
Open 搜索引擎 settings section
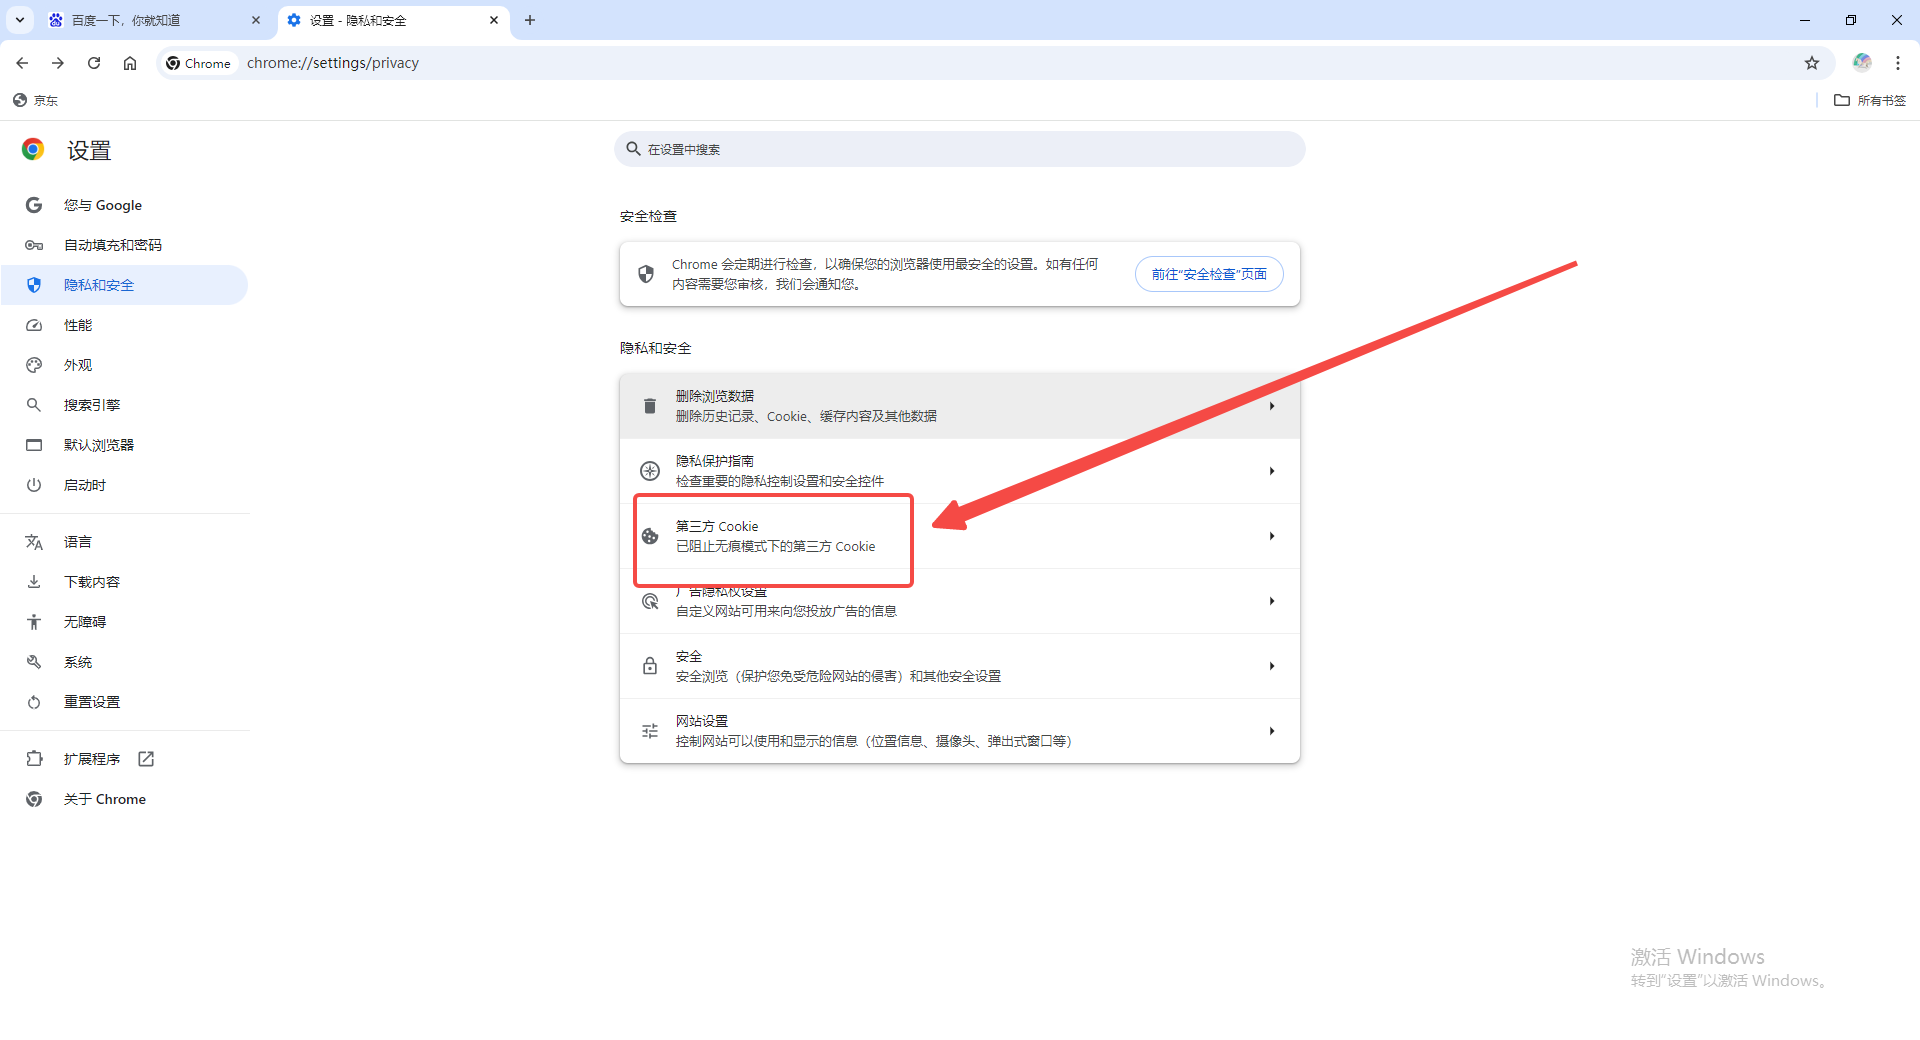[x=125, y=405]
